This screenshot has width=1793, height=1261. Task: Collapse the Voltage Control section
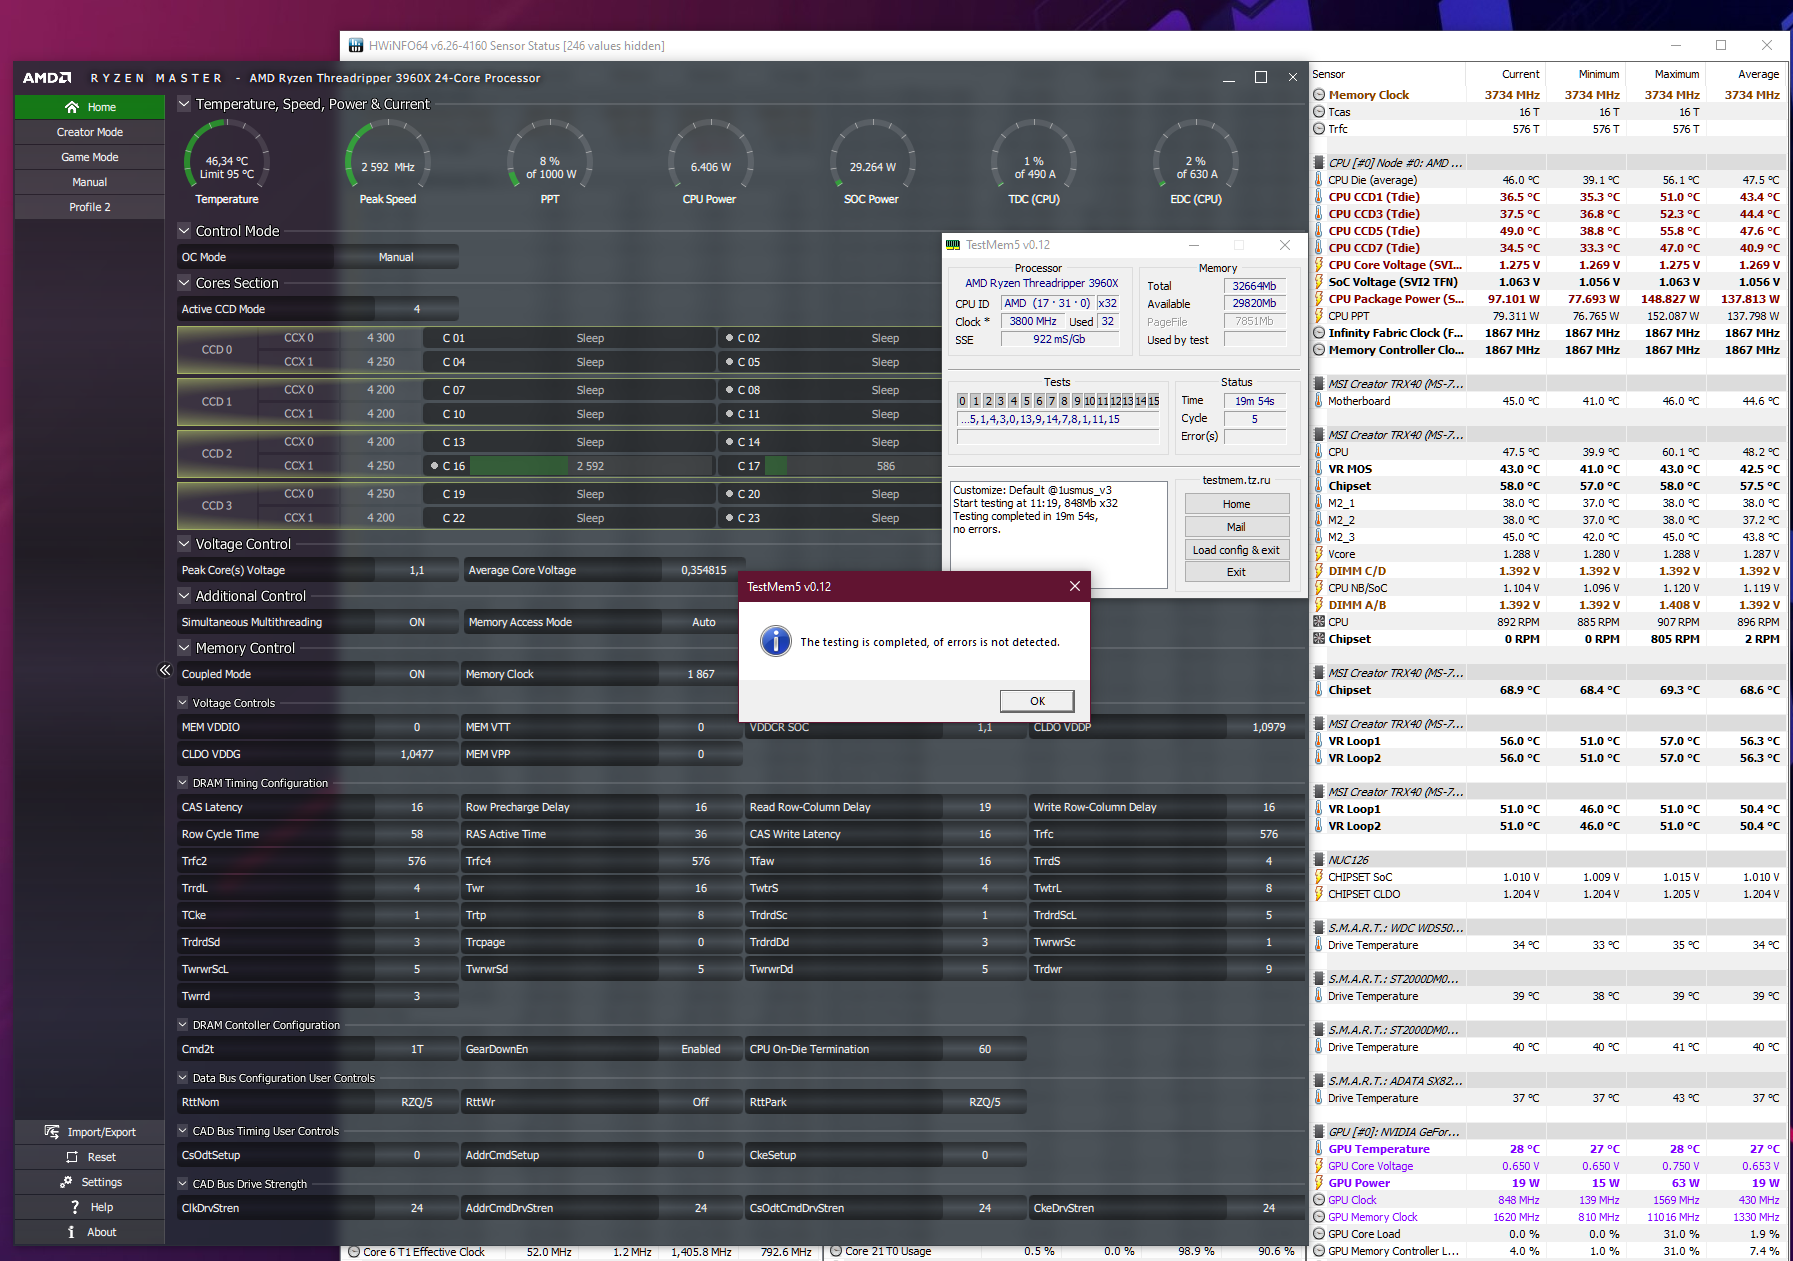click(x=184, y=543)
